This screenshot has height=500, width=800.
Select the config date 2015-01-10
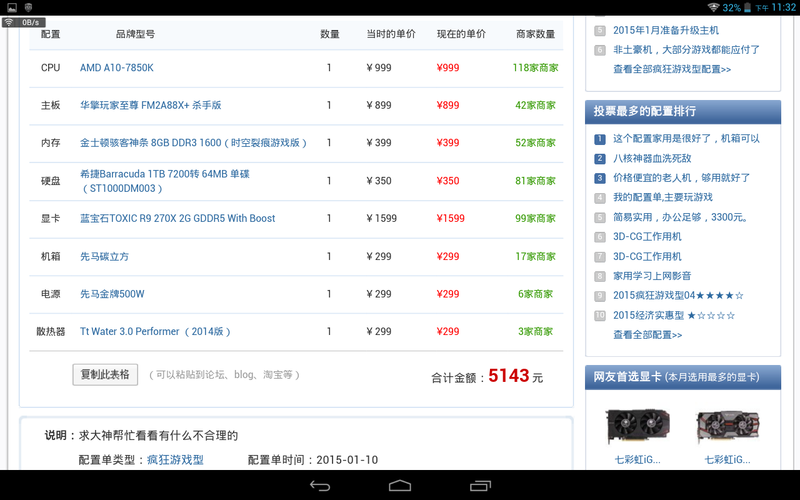[347, 460]
